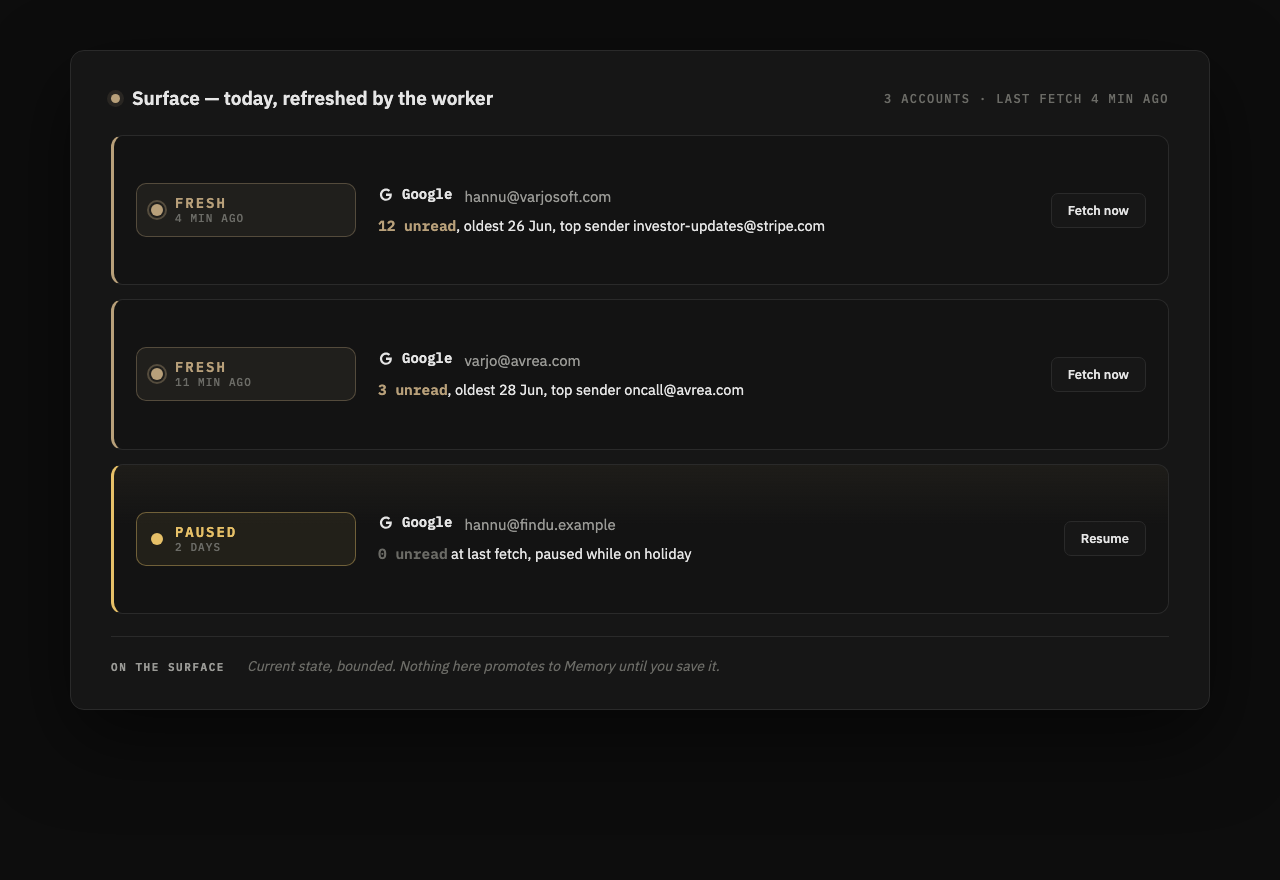
Task: Click the hannu@varjosoft.com email address
Action: point(538,197)
